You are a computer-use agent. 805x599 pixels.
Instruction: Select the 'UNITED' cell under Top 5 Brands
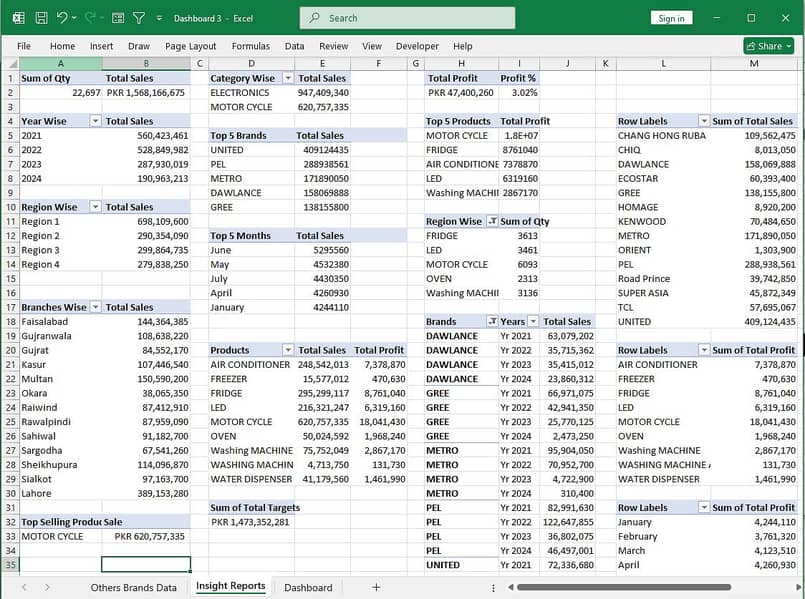click(252, 150)
